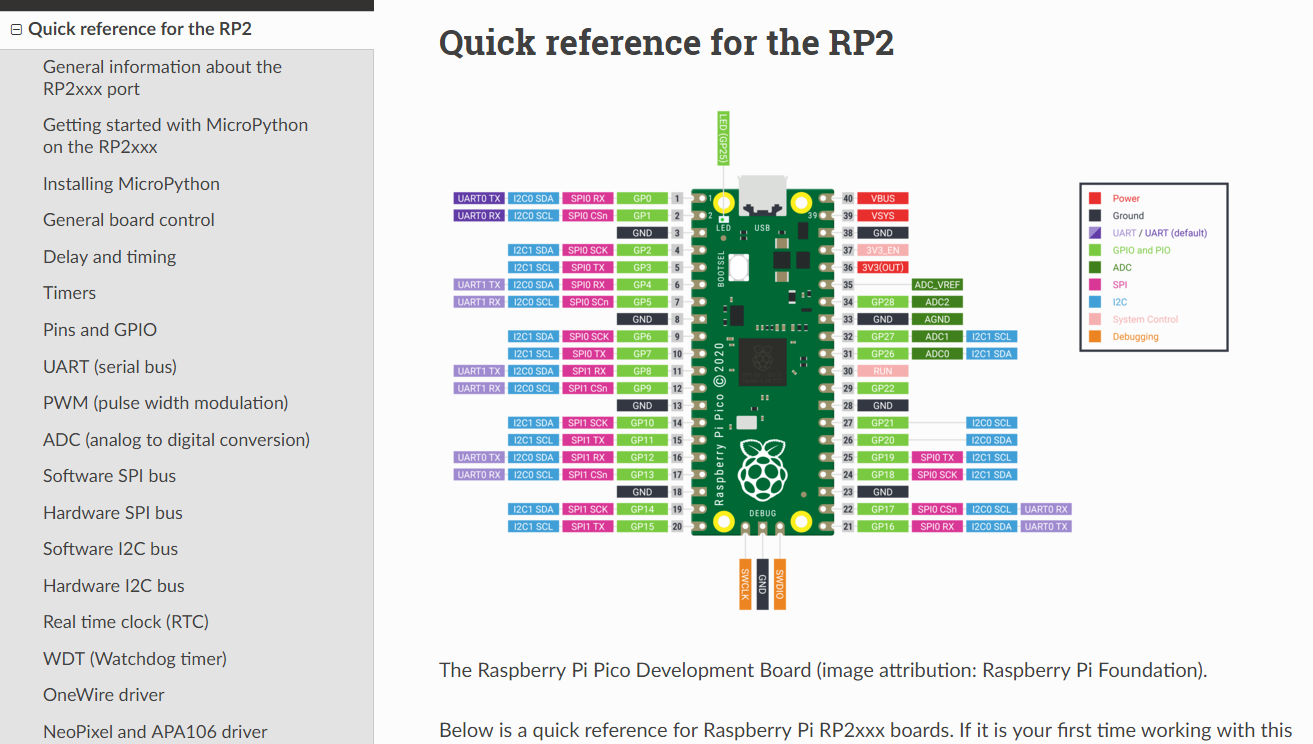Click the GP0 pin 1 label
1313x744 pixels.
pyautogui.click(x=642, y=199)
